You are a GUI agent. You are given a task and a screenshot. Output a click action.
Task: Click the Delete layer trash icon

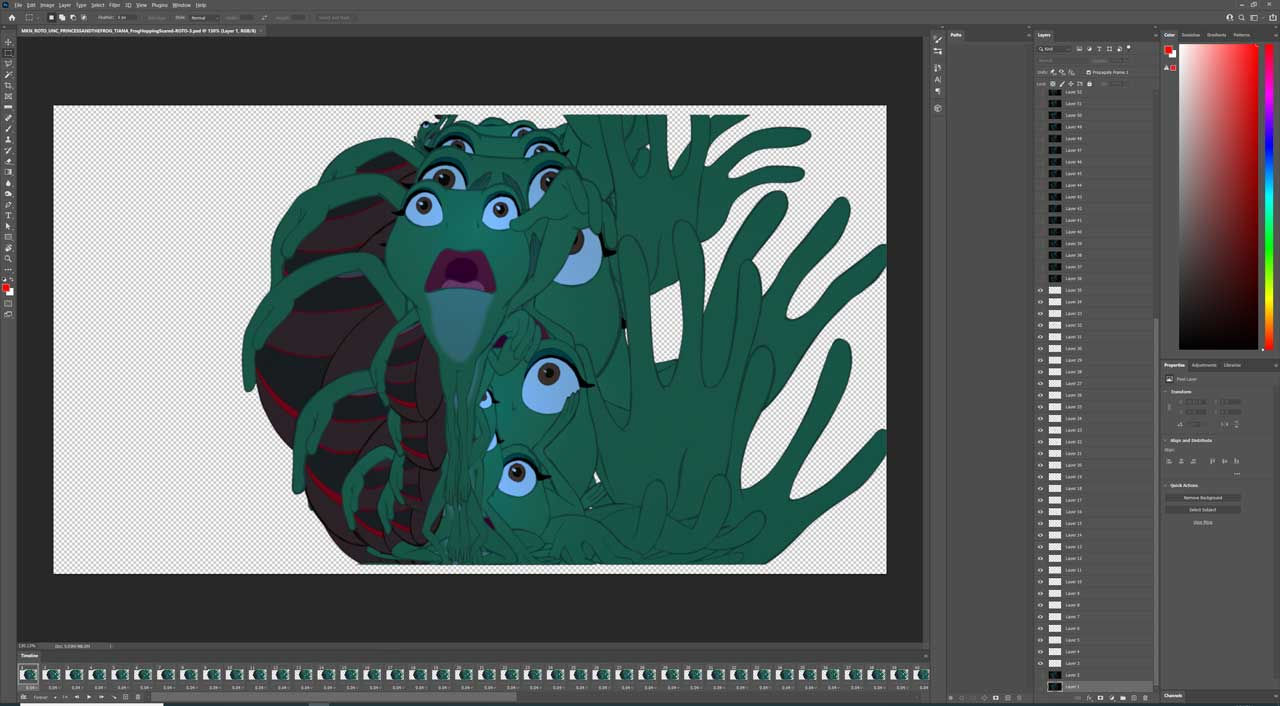1144,698
